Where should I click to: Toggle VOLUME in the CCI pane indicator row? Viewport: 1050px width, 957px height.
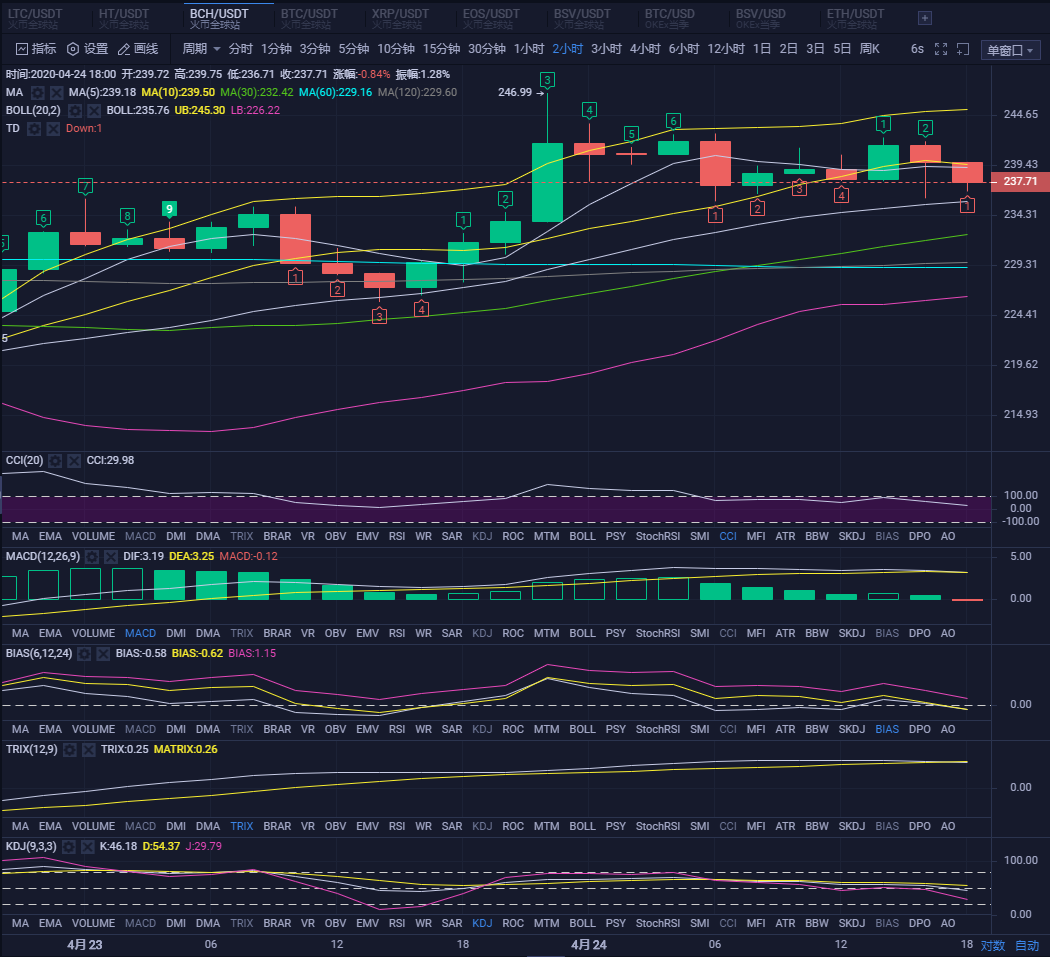[93, 536]
